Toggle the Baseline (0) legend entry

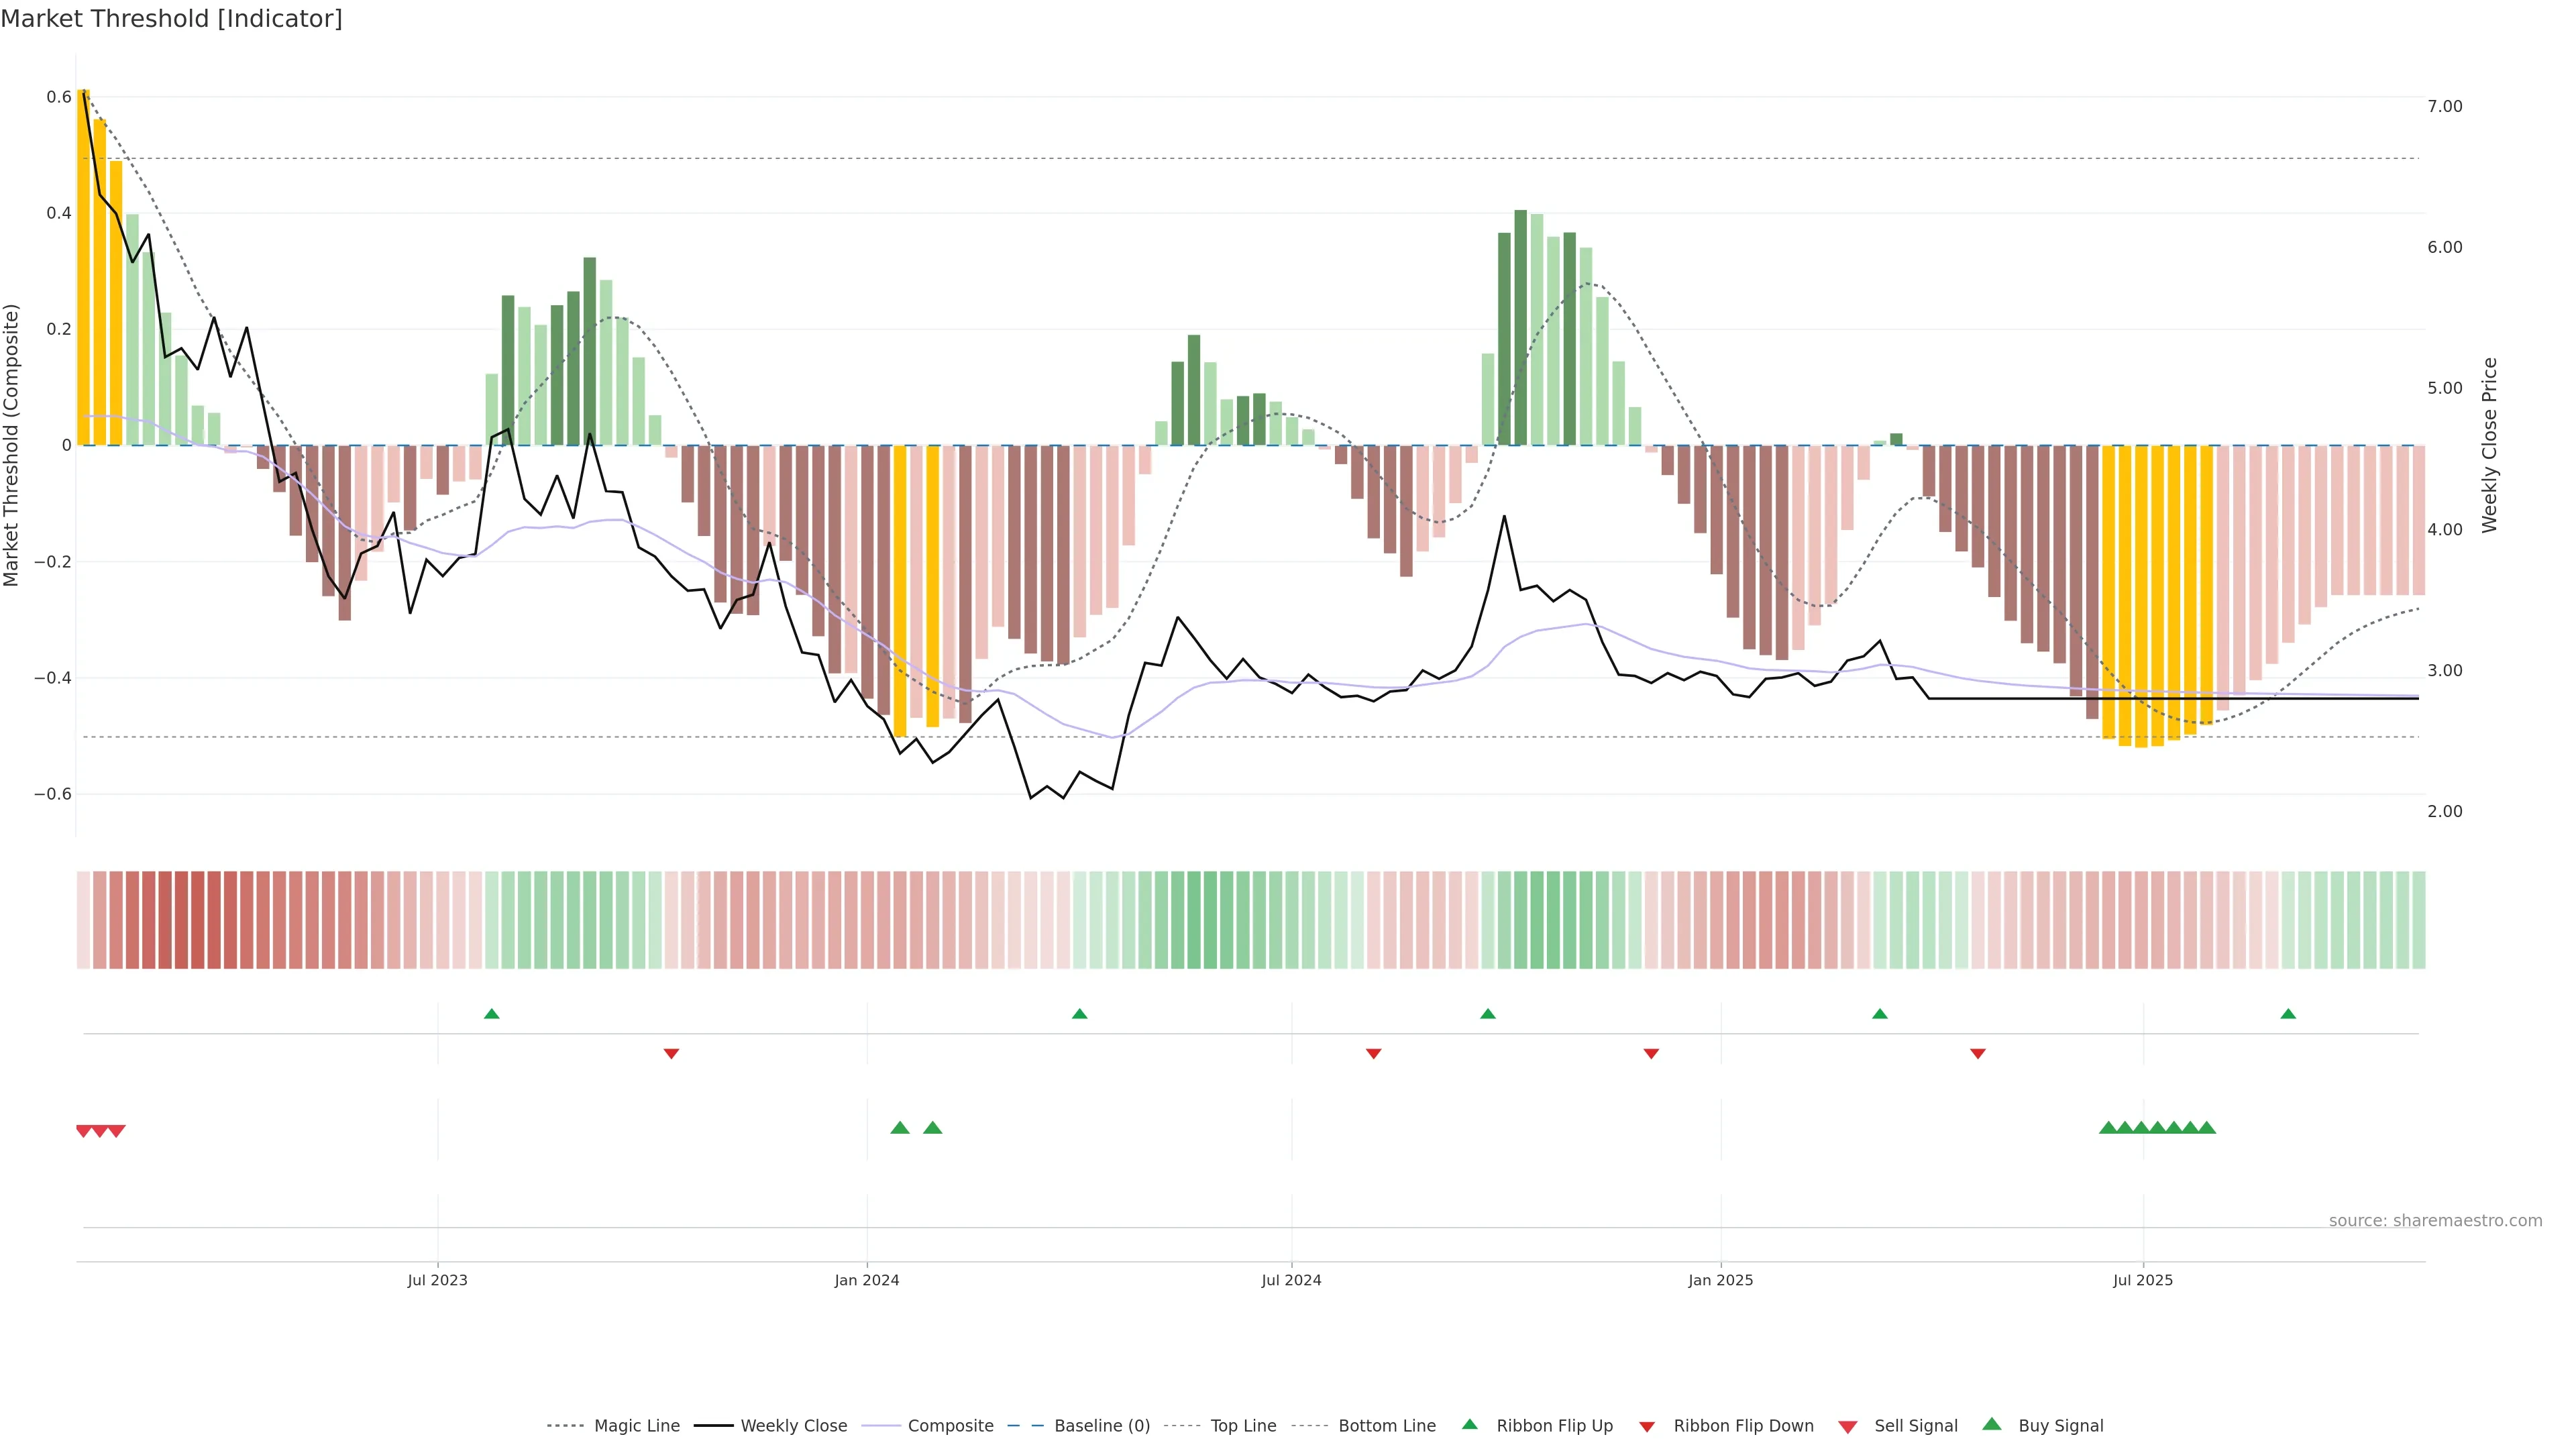pyautogui.click(x=1102, y=1426)
